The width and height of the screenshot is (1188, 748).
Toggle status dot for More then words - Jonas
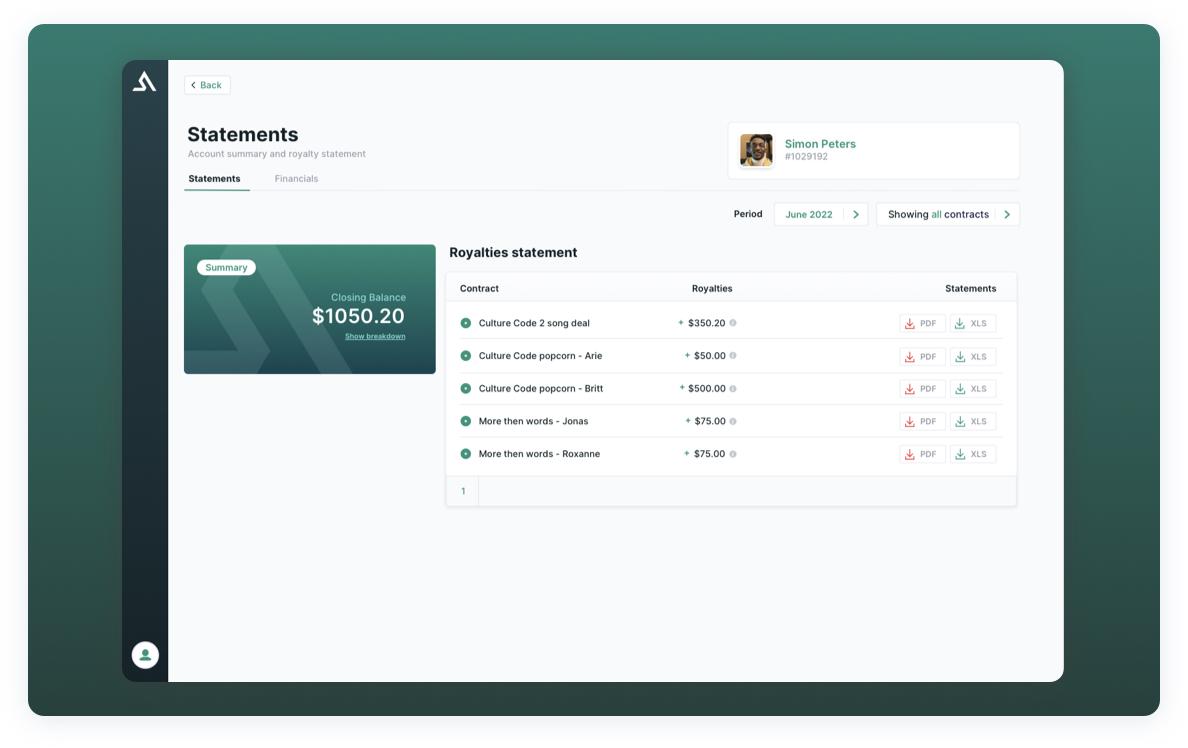465,421
